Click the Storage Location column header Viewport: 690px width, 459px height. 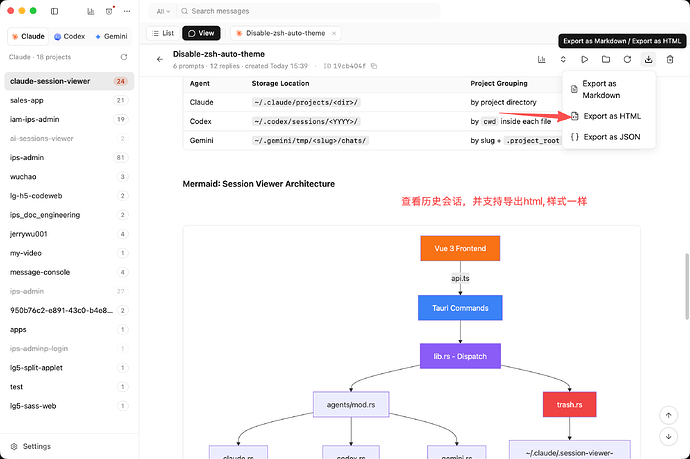pyautogui.click(x=280, y=84)
